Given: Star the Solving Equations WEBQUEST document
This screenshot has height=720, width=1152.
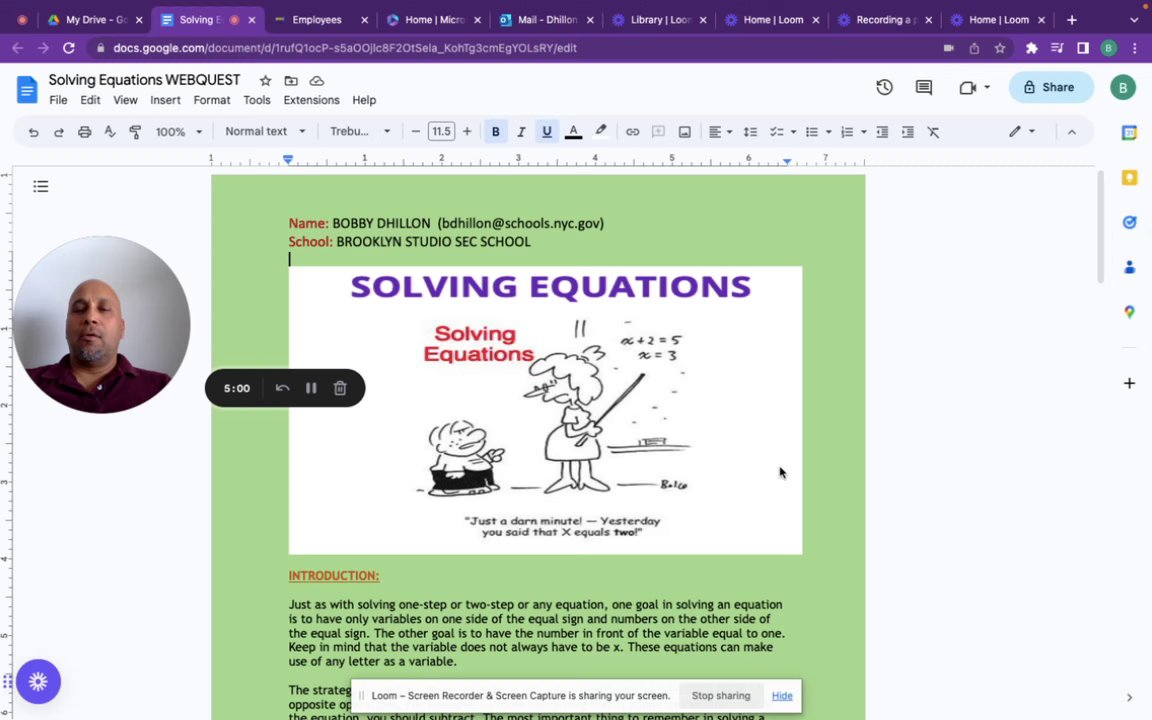Looking at the screenshot, I should (265, 81).
